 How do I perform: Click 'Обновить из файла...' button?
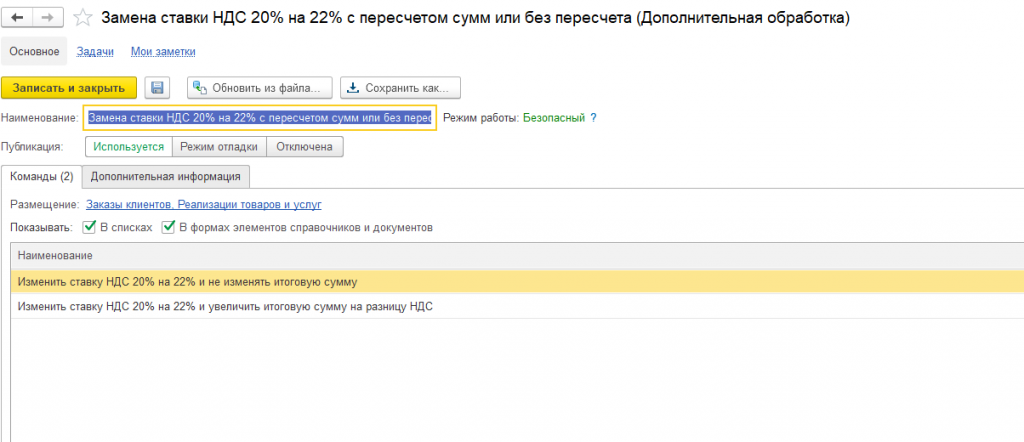click(x=259, y=88)
